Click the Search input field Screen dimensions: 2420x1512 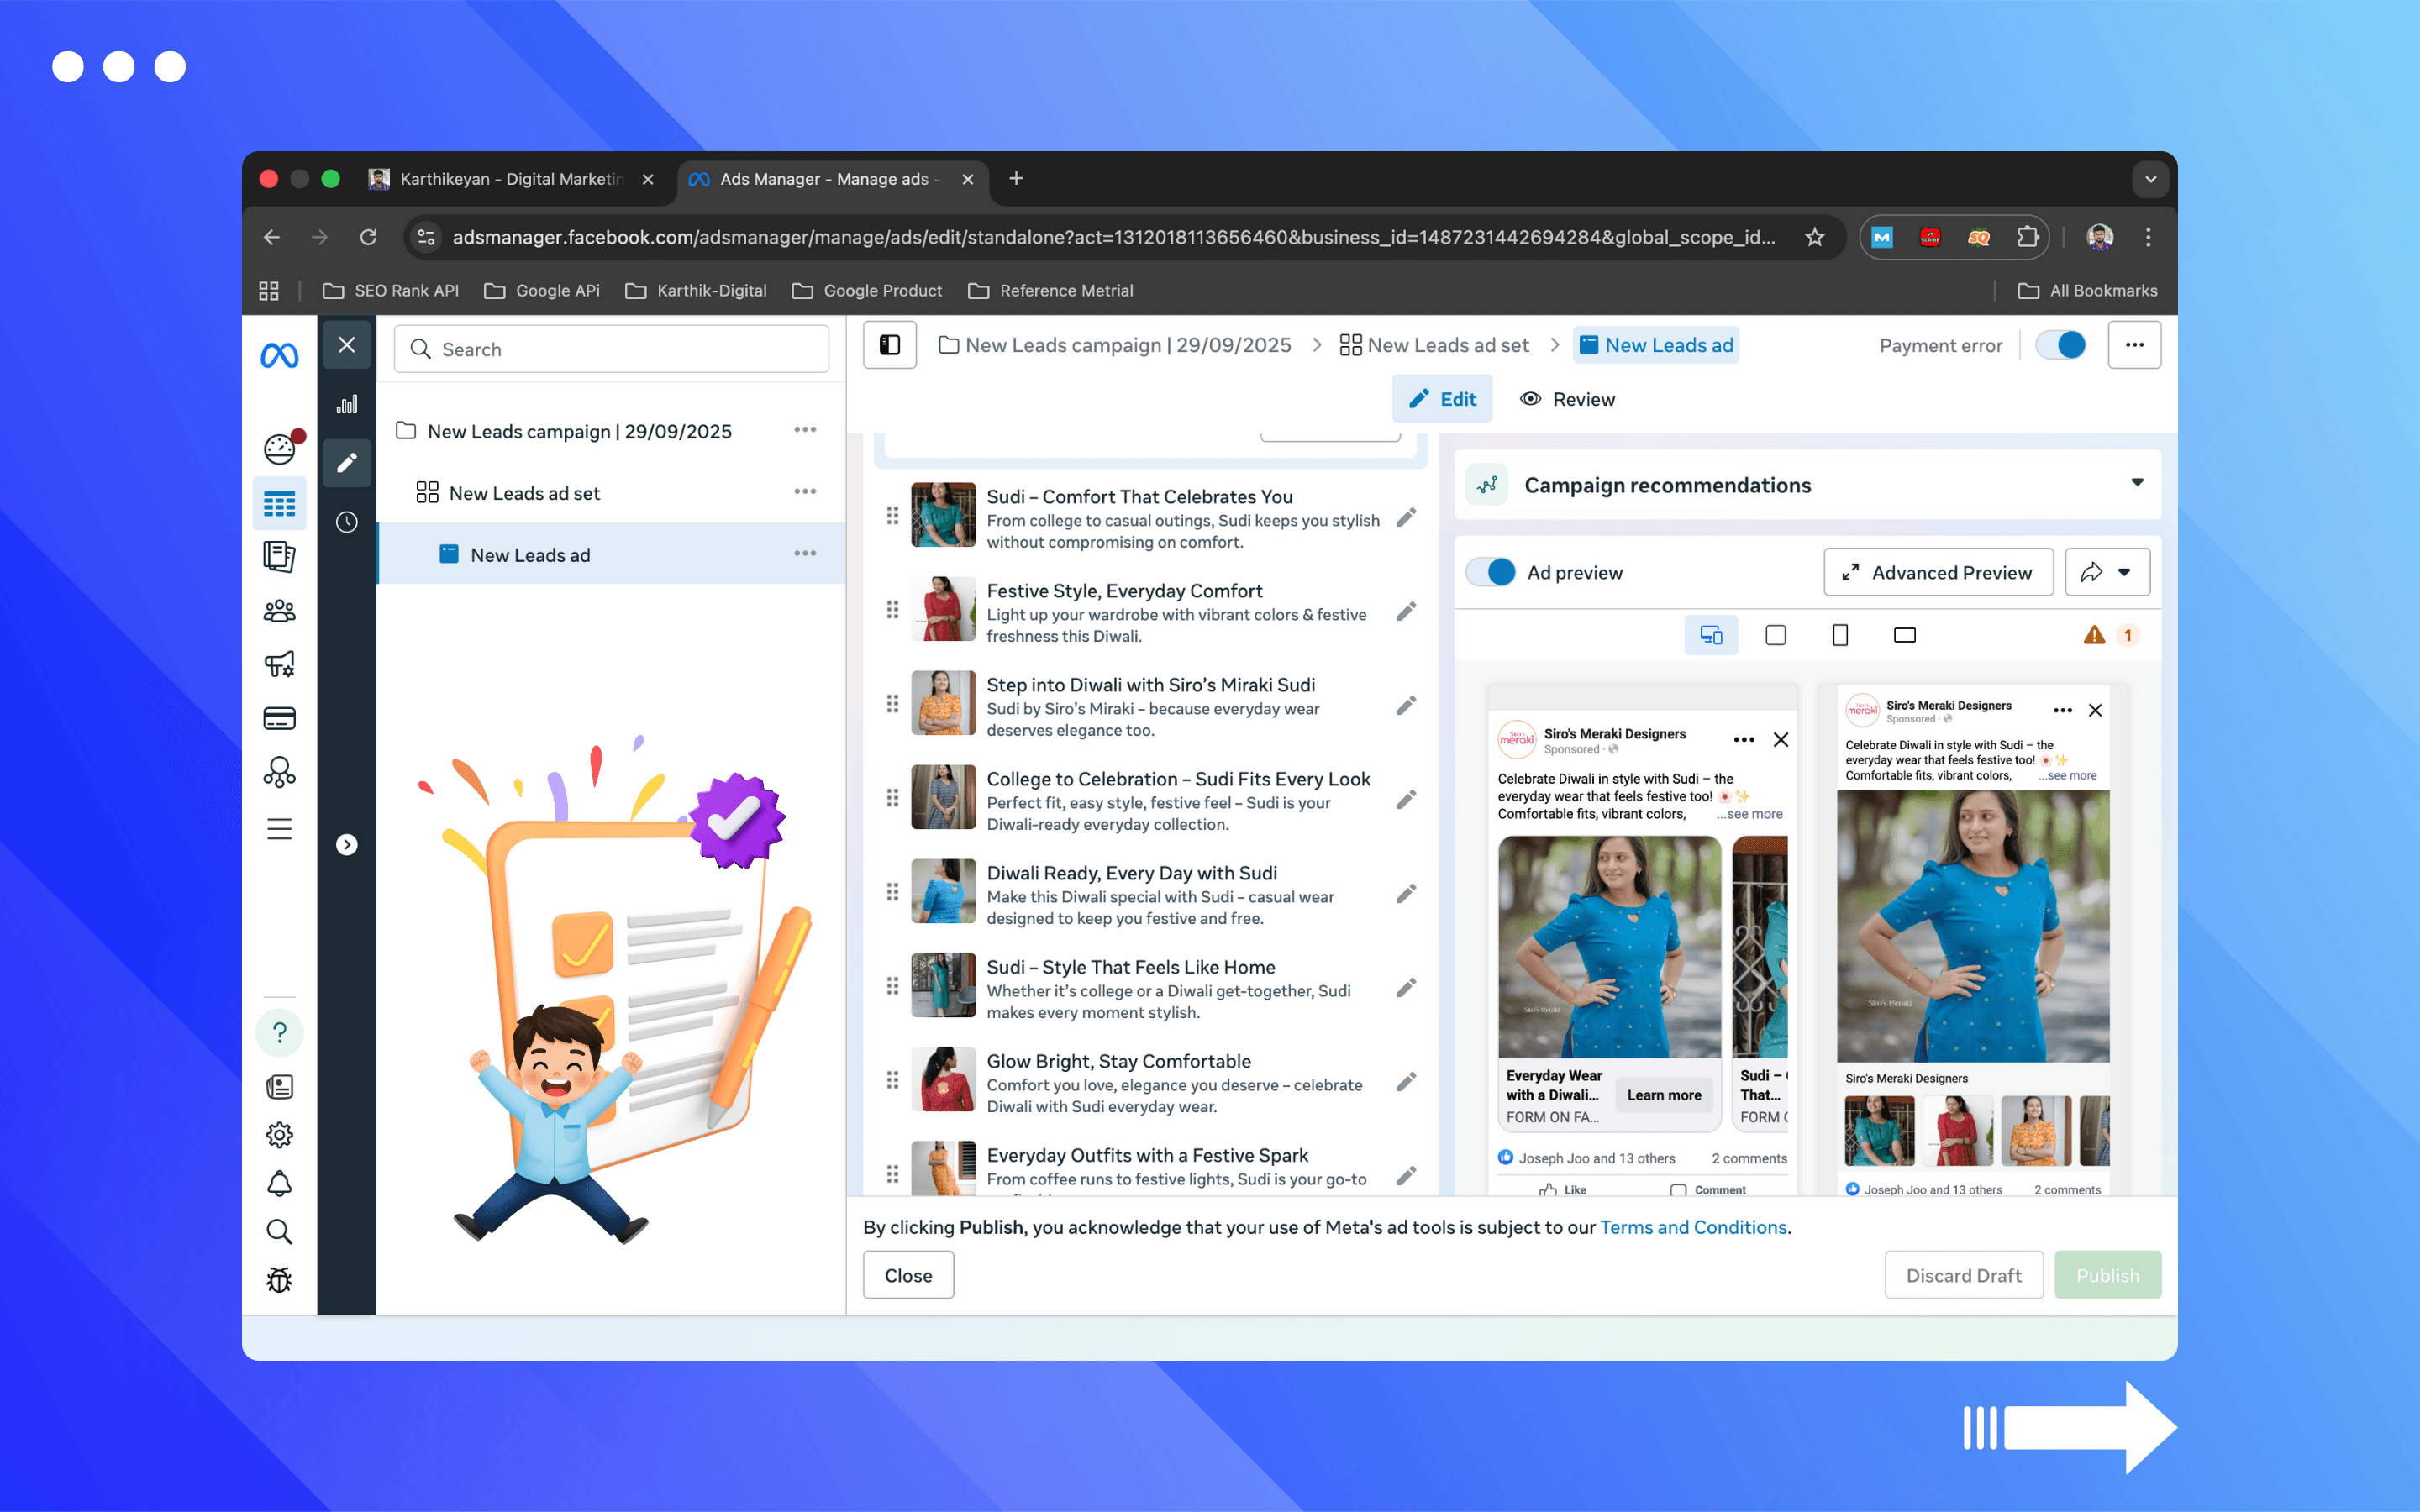click(x=612, y=349)
